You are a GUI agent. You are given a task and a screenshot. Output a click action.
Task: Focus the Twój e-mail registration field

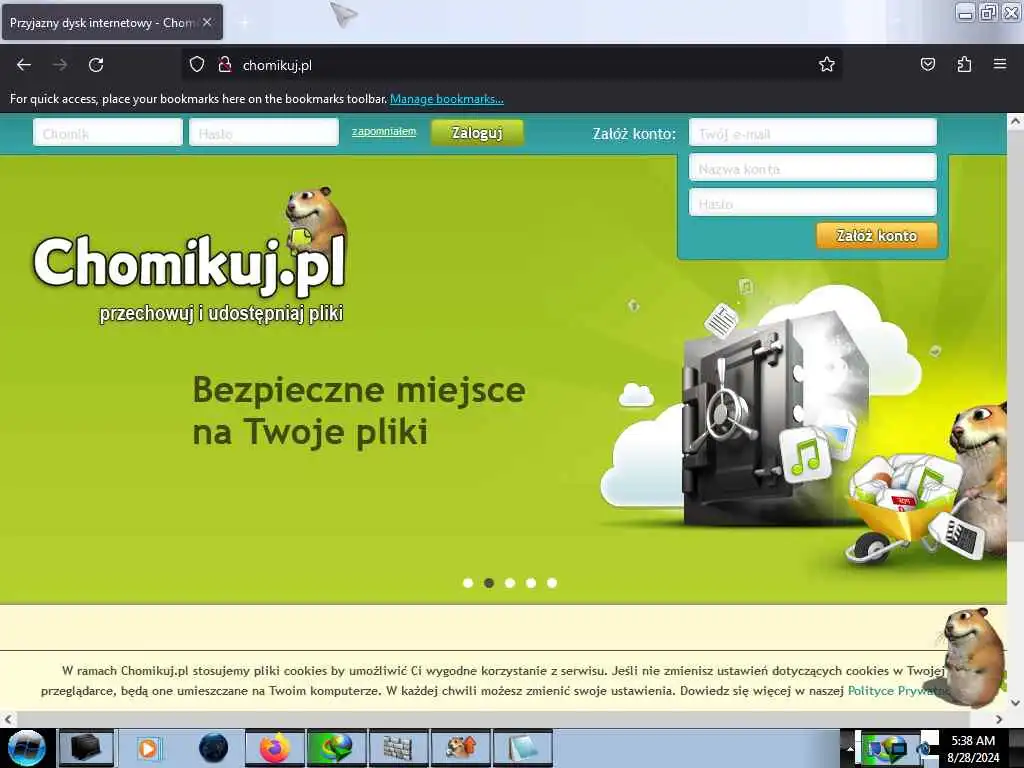pos(812,133)
